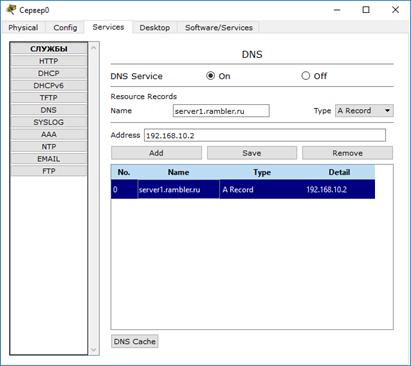Open the DNS Cache

(135, 341)
